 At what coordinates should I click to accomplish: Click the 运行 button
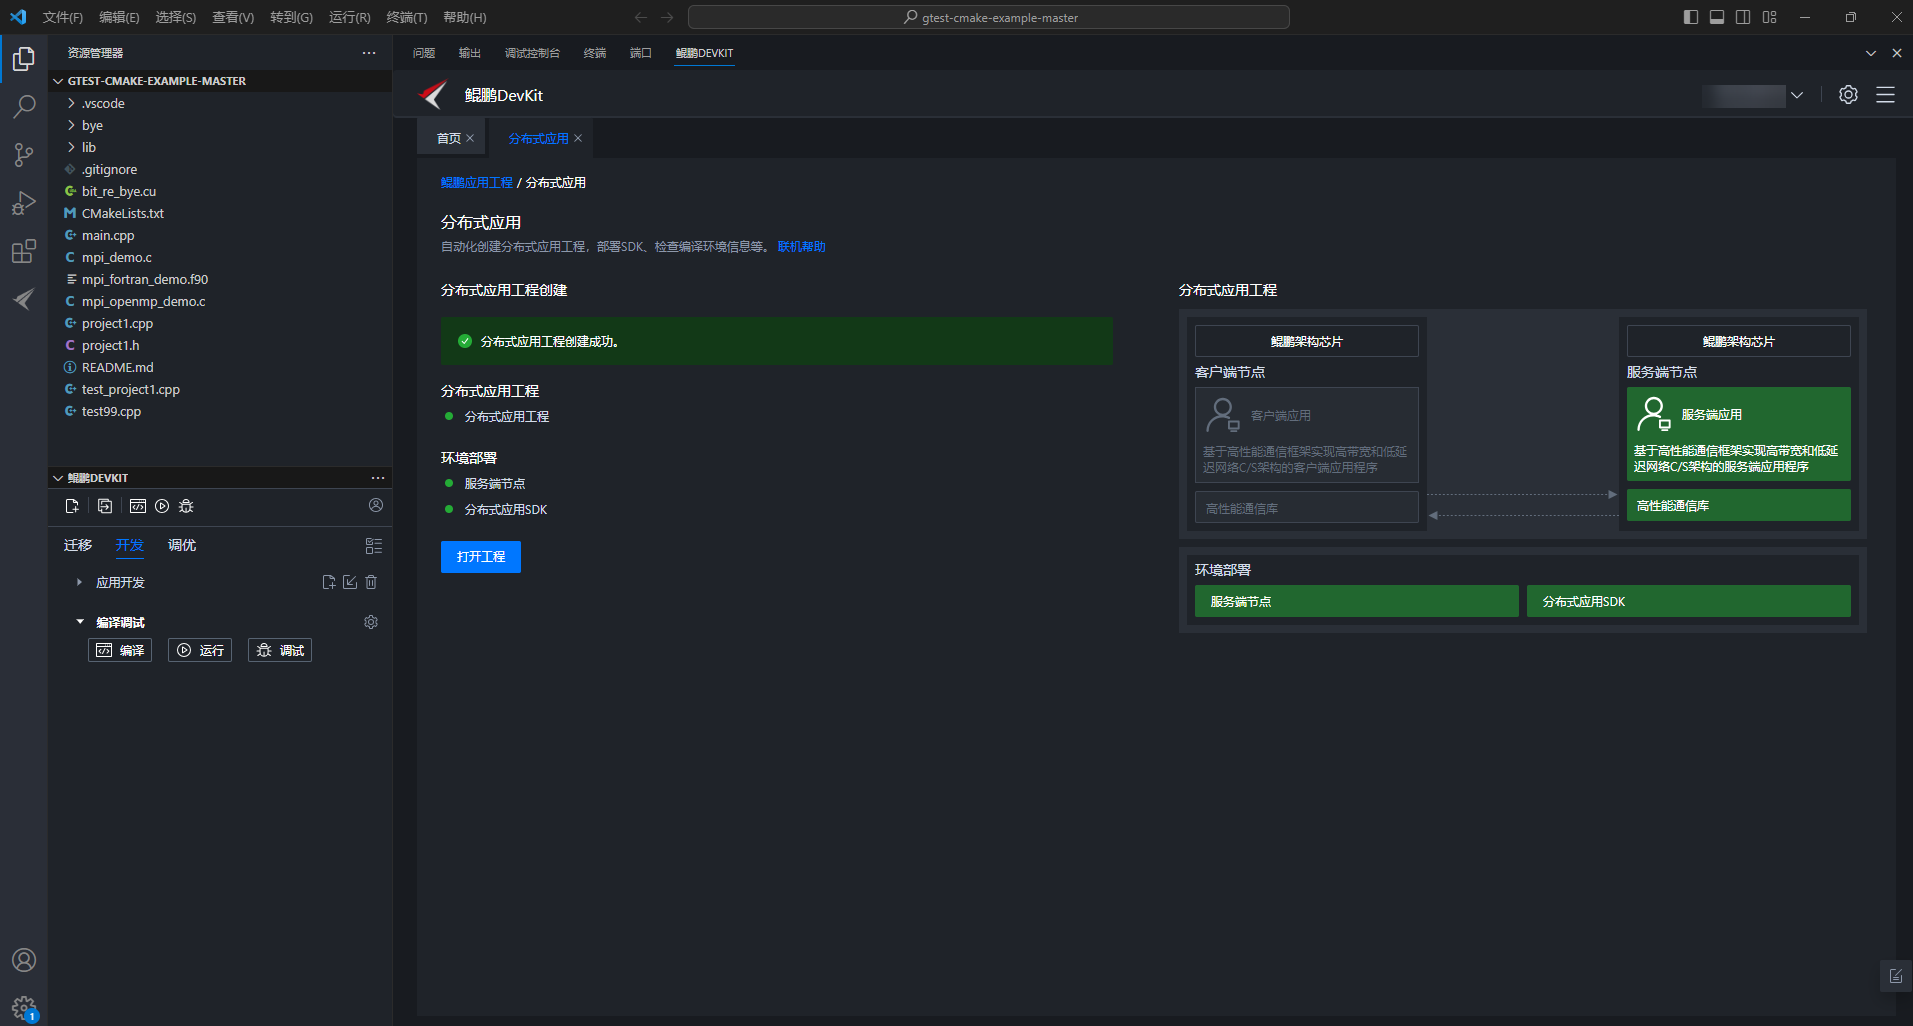[x=200, y=650]
